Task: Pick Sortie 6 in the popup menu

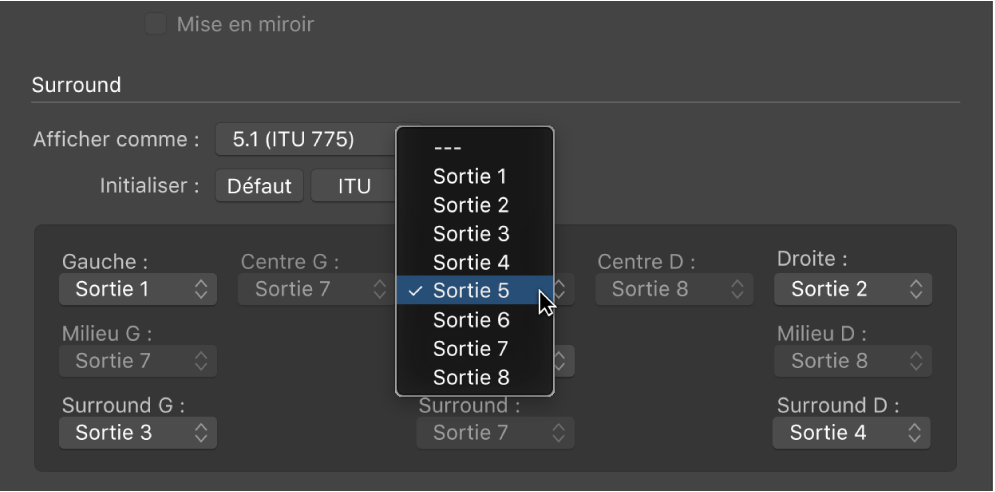Action: pos(470,320)
